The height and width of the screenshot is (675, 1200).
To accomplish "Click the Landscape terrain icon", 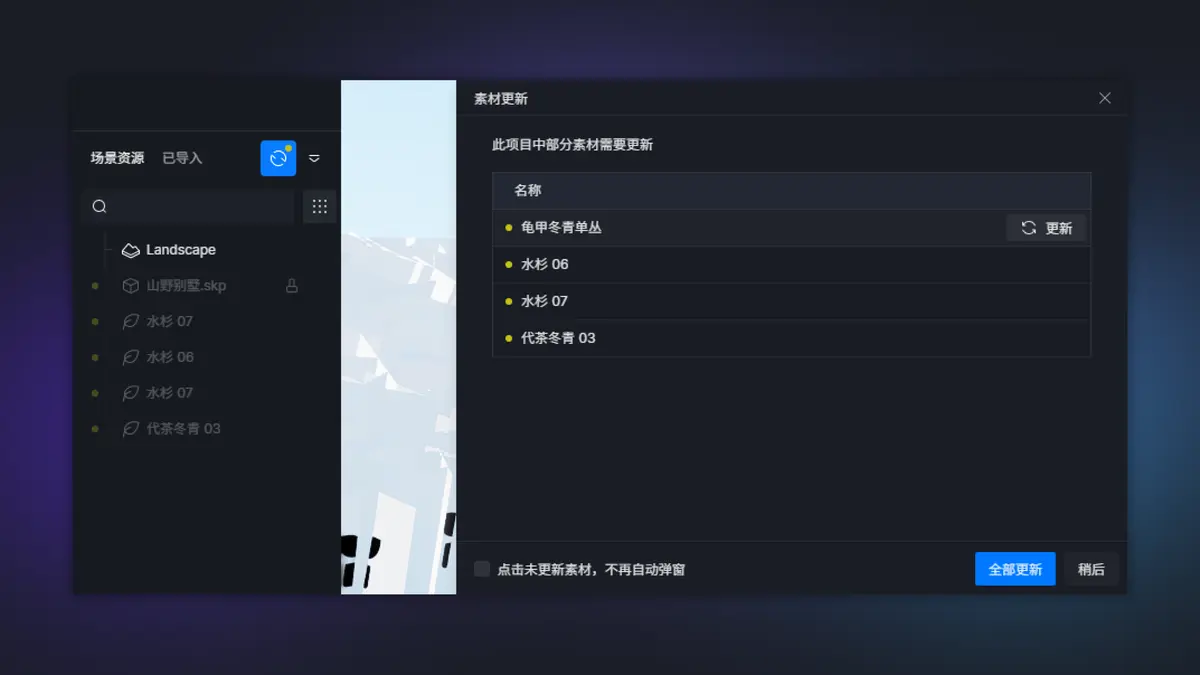I will [130, 250].
